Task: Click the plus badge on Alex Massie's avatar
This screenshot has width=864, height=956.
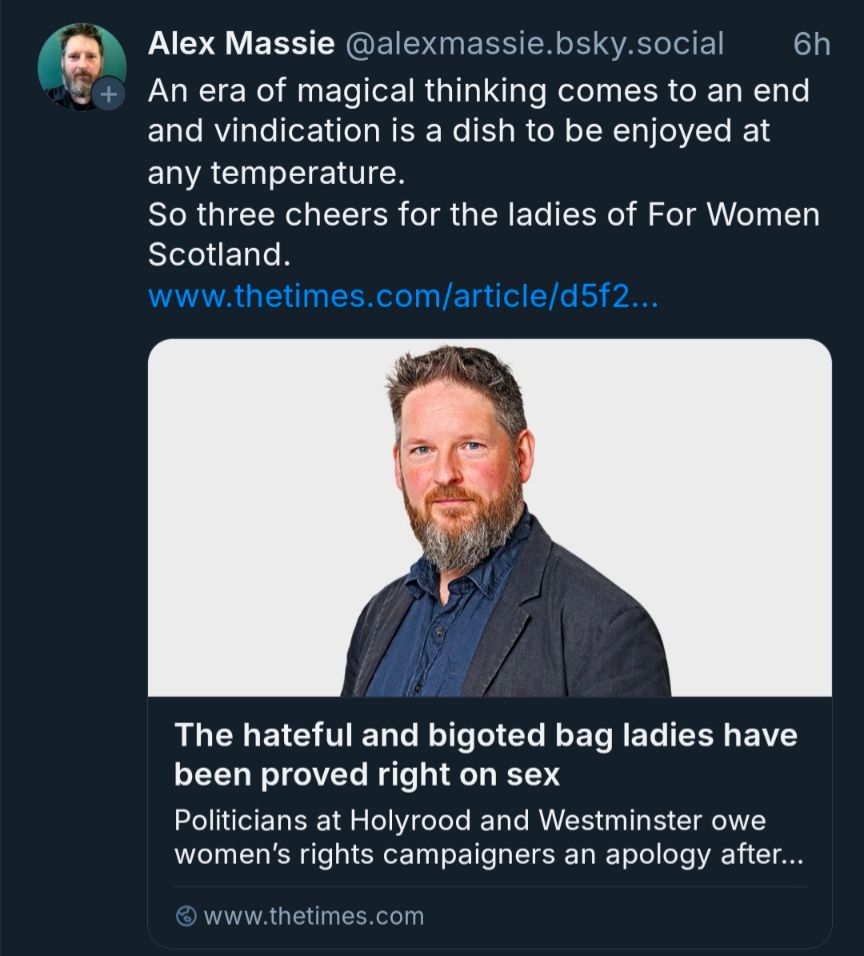Action: [107, 95]
